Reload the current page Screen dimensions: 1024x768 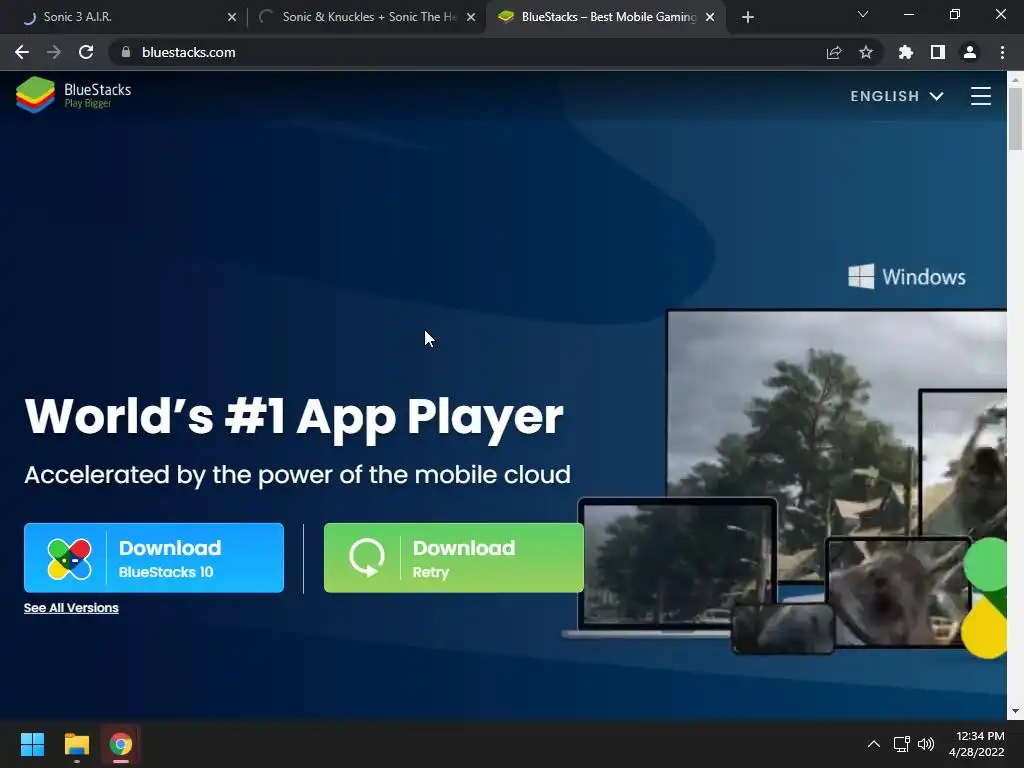click(x=86, y=52)
